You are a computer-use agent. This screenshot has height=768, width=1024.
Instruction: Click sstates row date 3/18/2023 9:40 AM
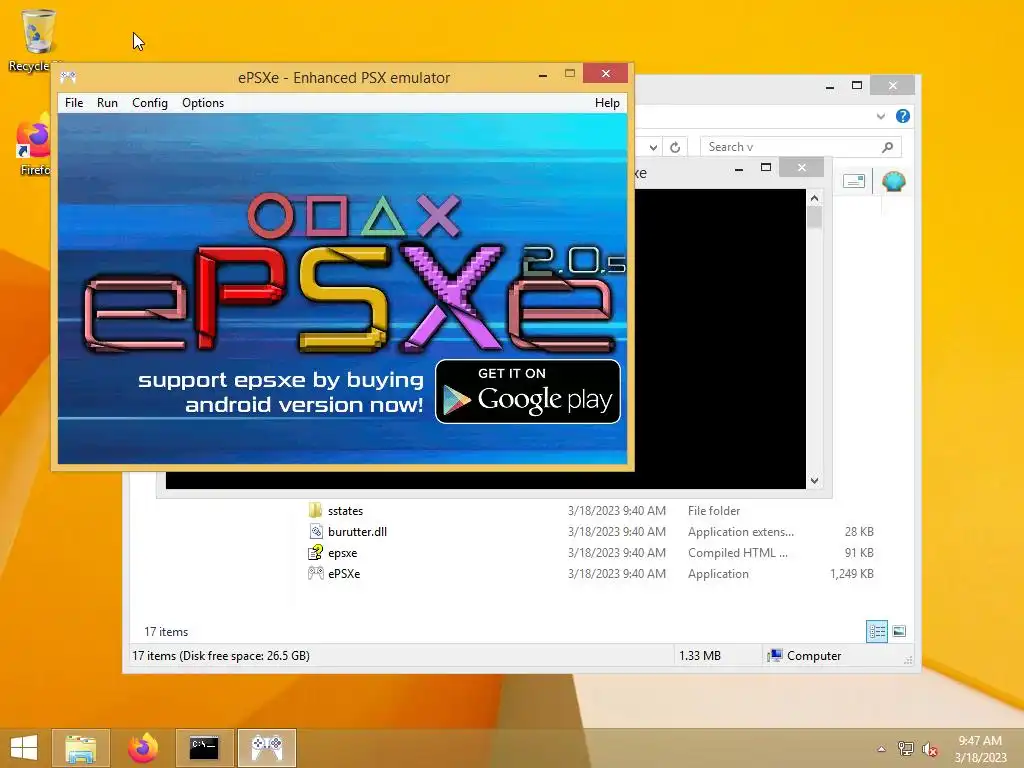[616, 511]
